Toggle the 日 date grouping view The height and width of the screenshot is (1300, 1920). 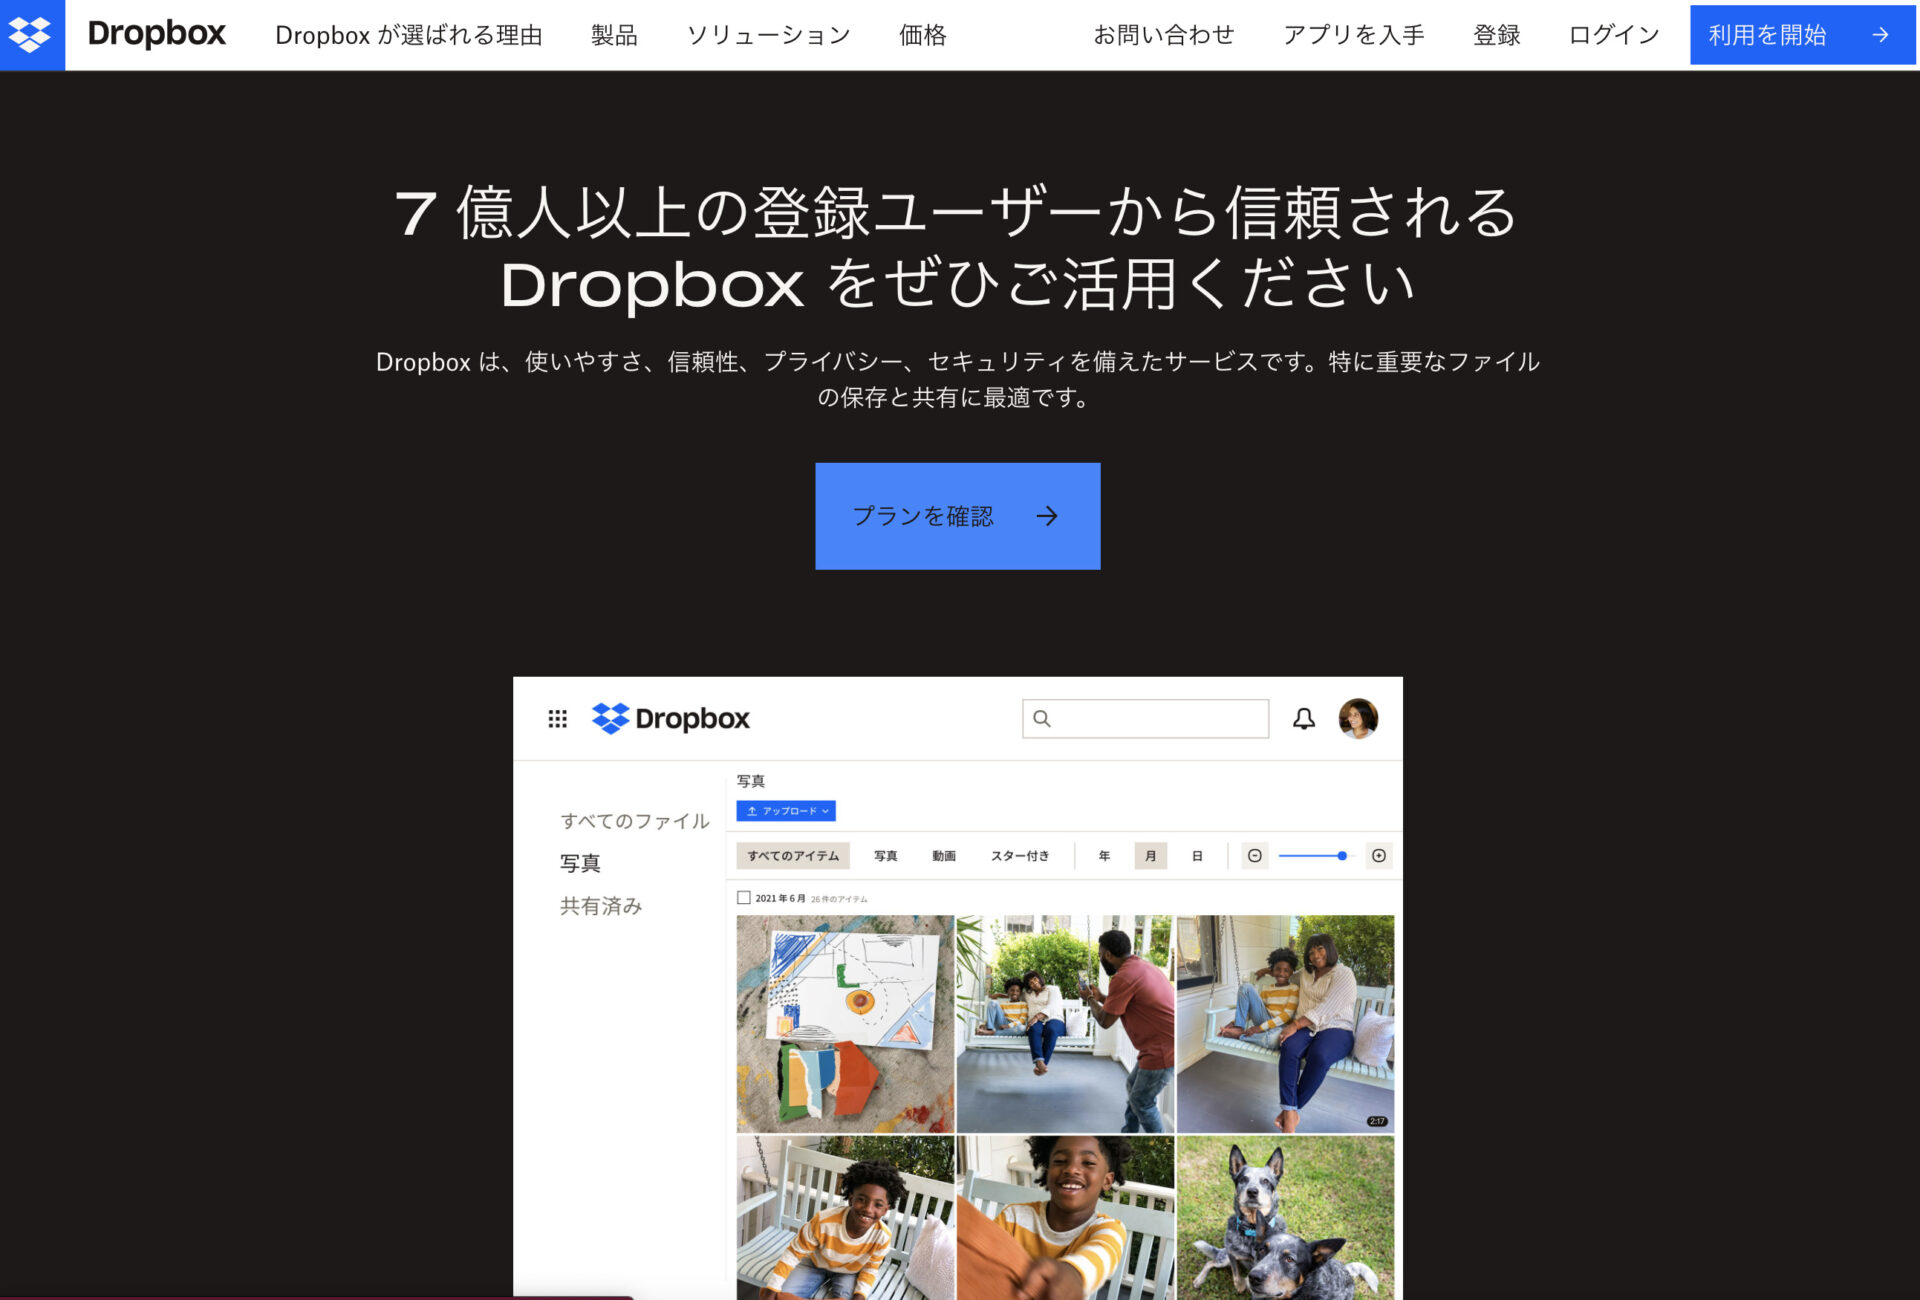1196,855
